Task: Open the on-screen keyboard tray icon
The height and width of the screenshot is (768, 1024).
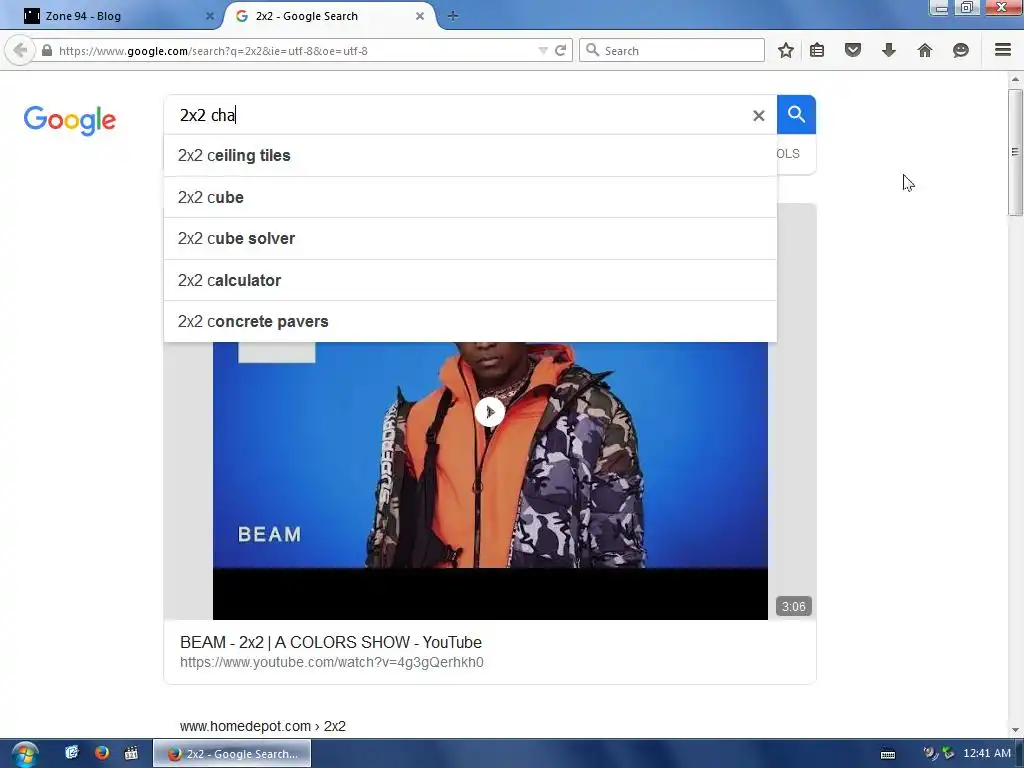Action: (888, 754)
